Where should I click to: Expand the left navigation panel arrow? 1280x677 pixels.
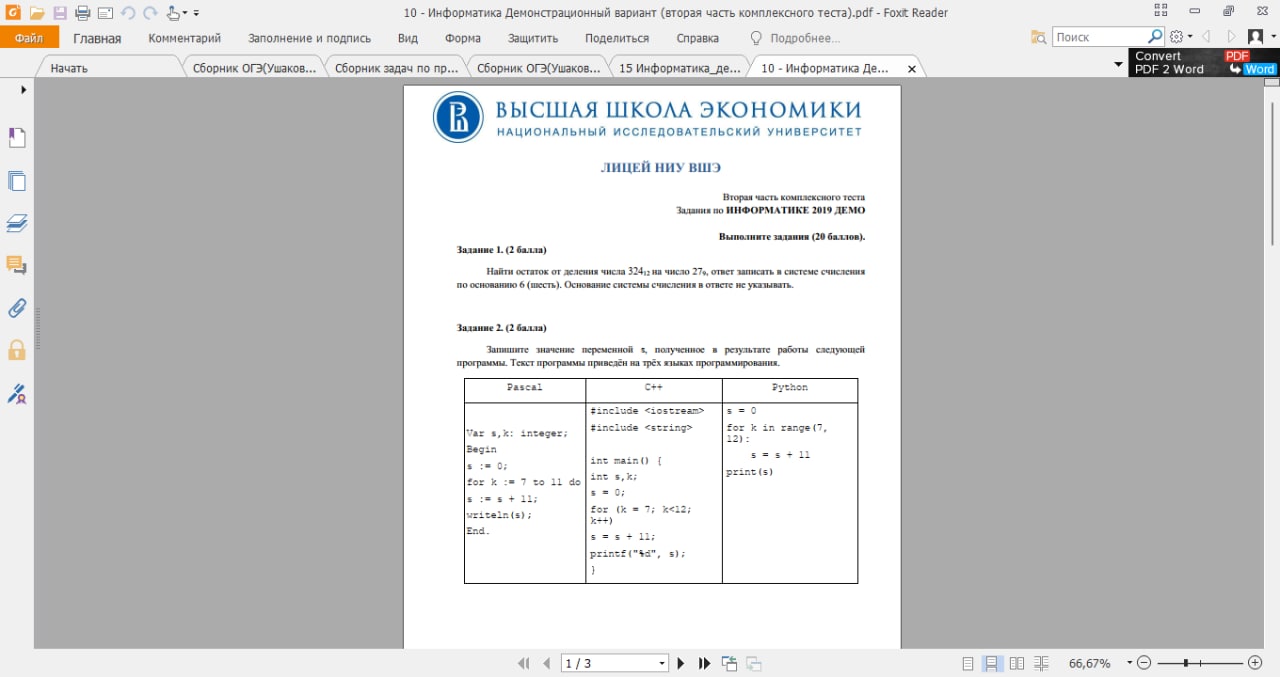tap(23, 90)
